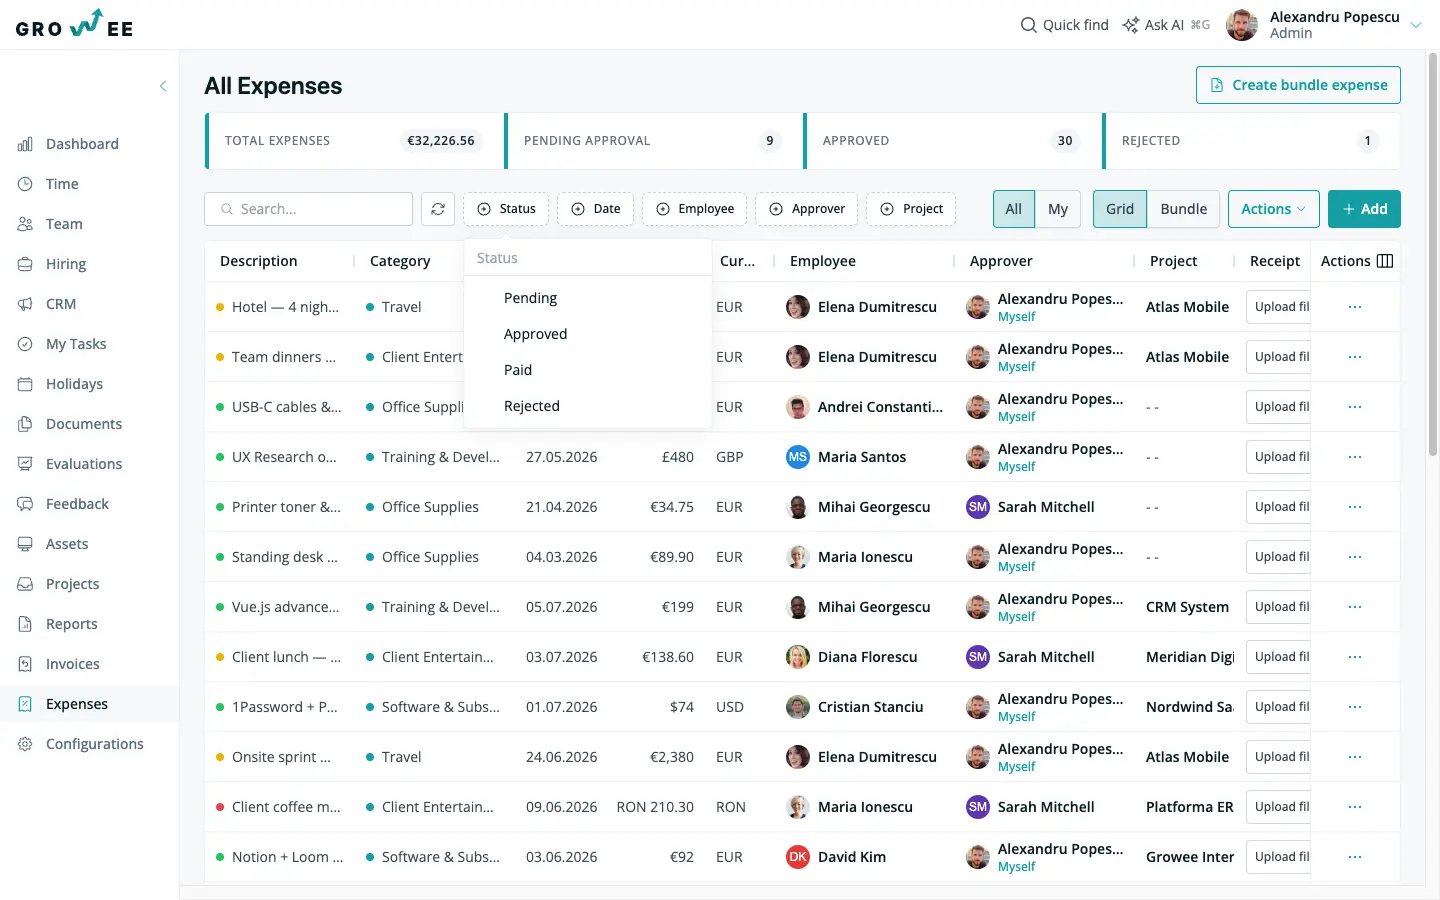This screenshot has height=900, width=1440.
Task: Upload file for Notion + Loom row
Action: pyautogui.click(x=1279, y=857)
